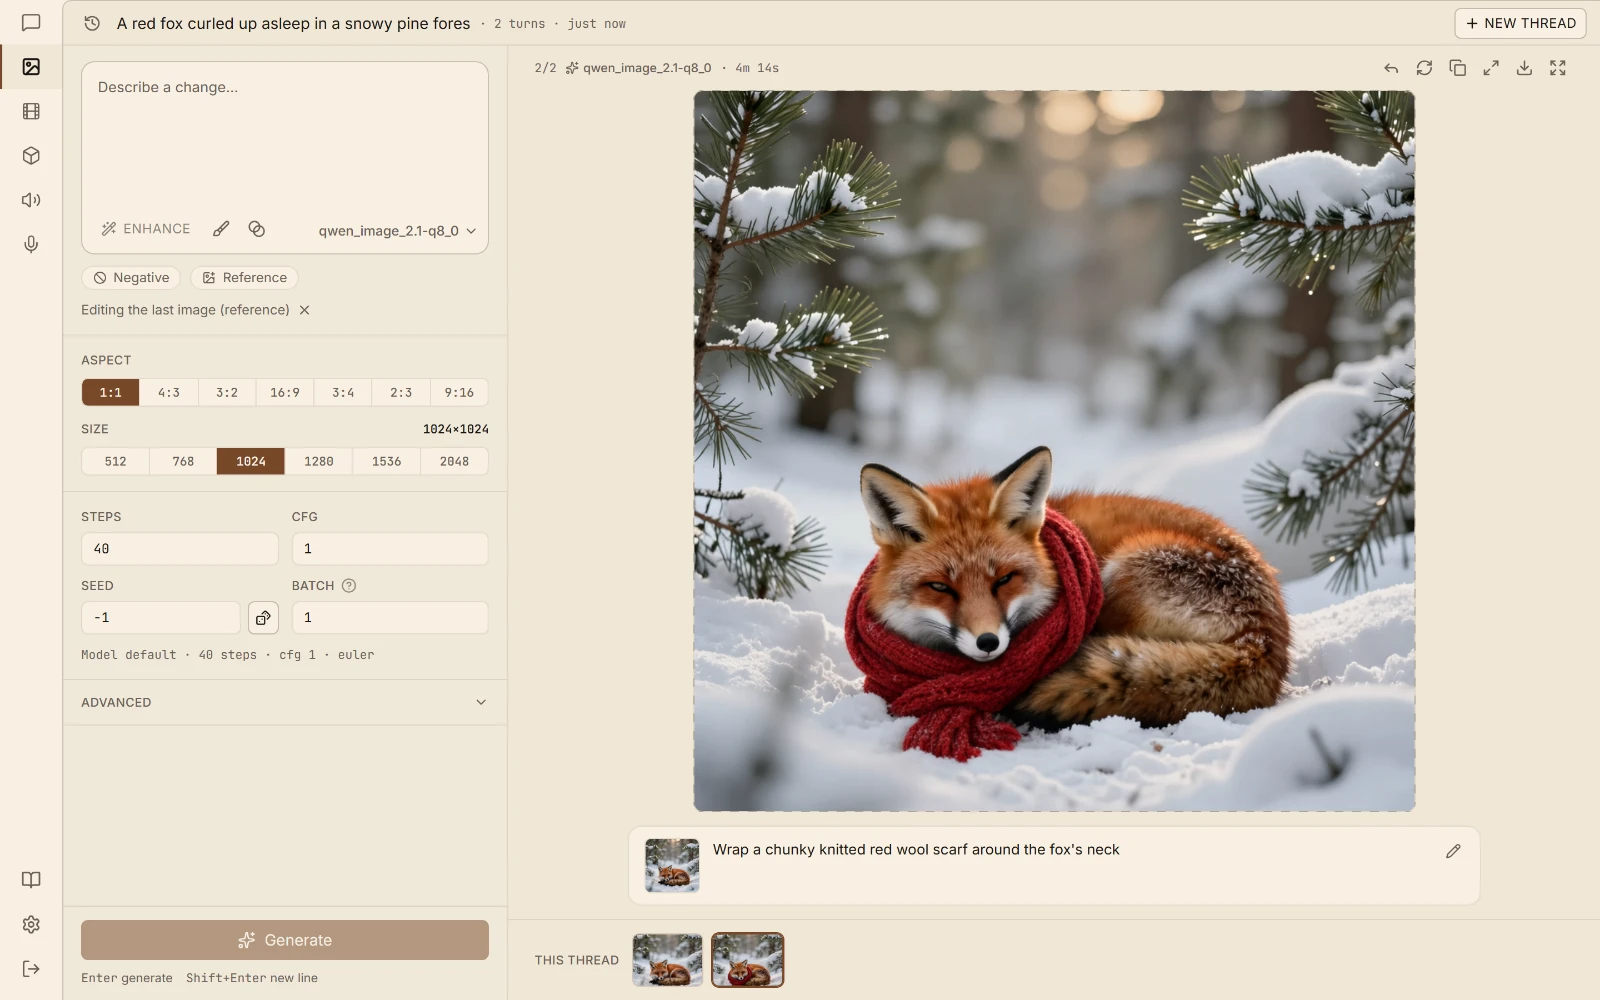Click the CFG input field
The width and height of the screenshot is (1600, 1000).
390,549
